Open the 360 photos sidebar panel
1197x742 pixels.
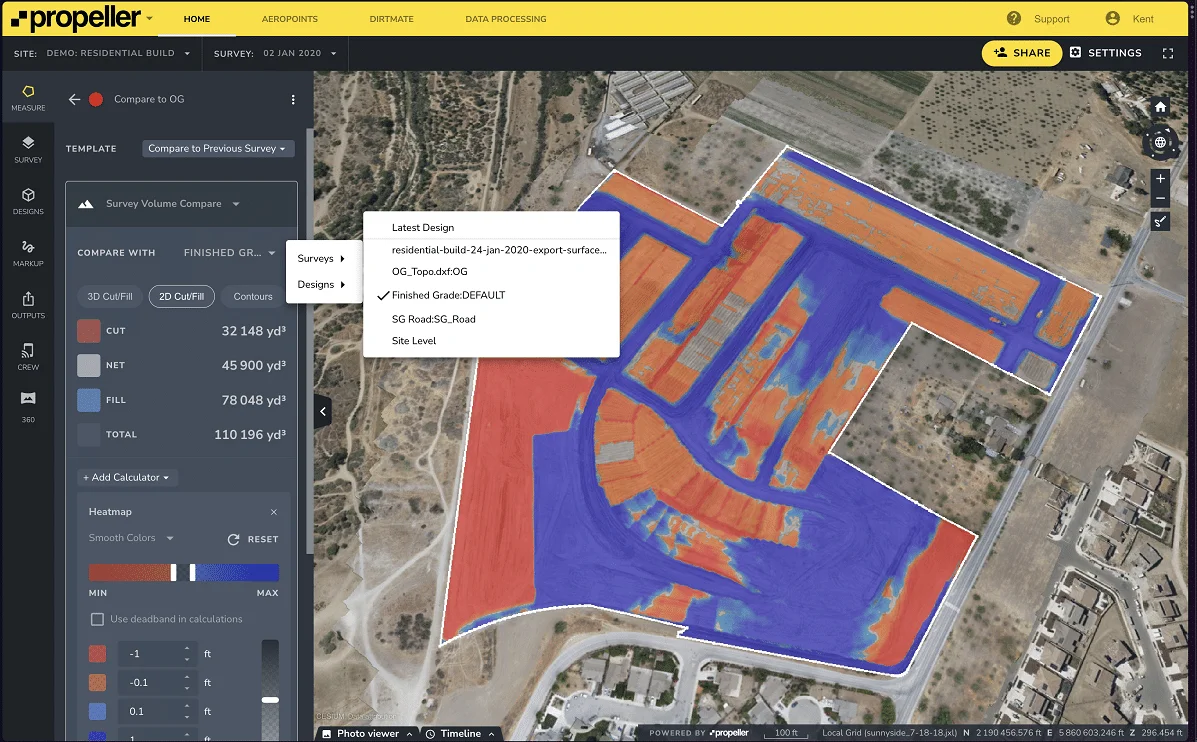click(x=28, y=407)
